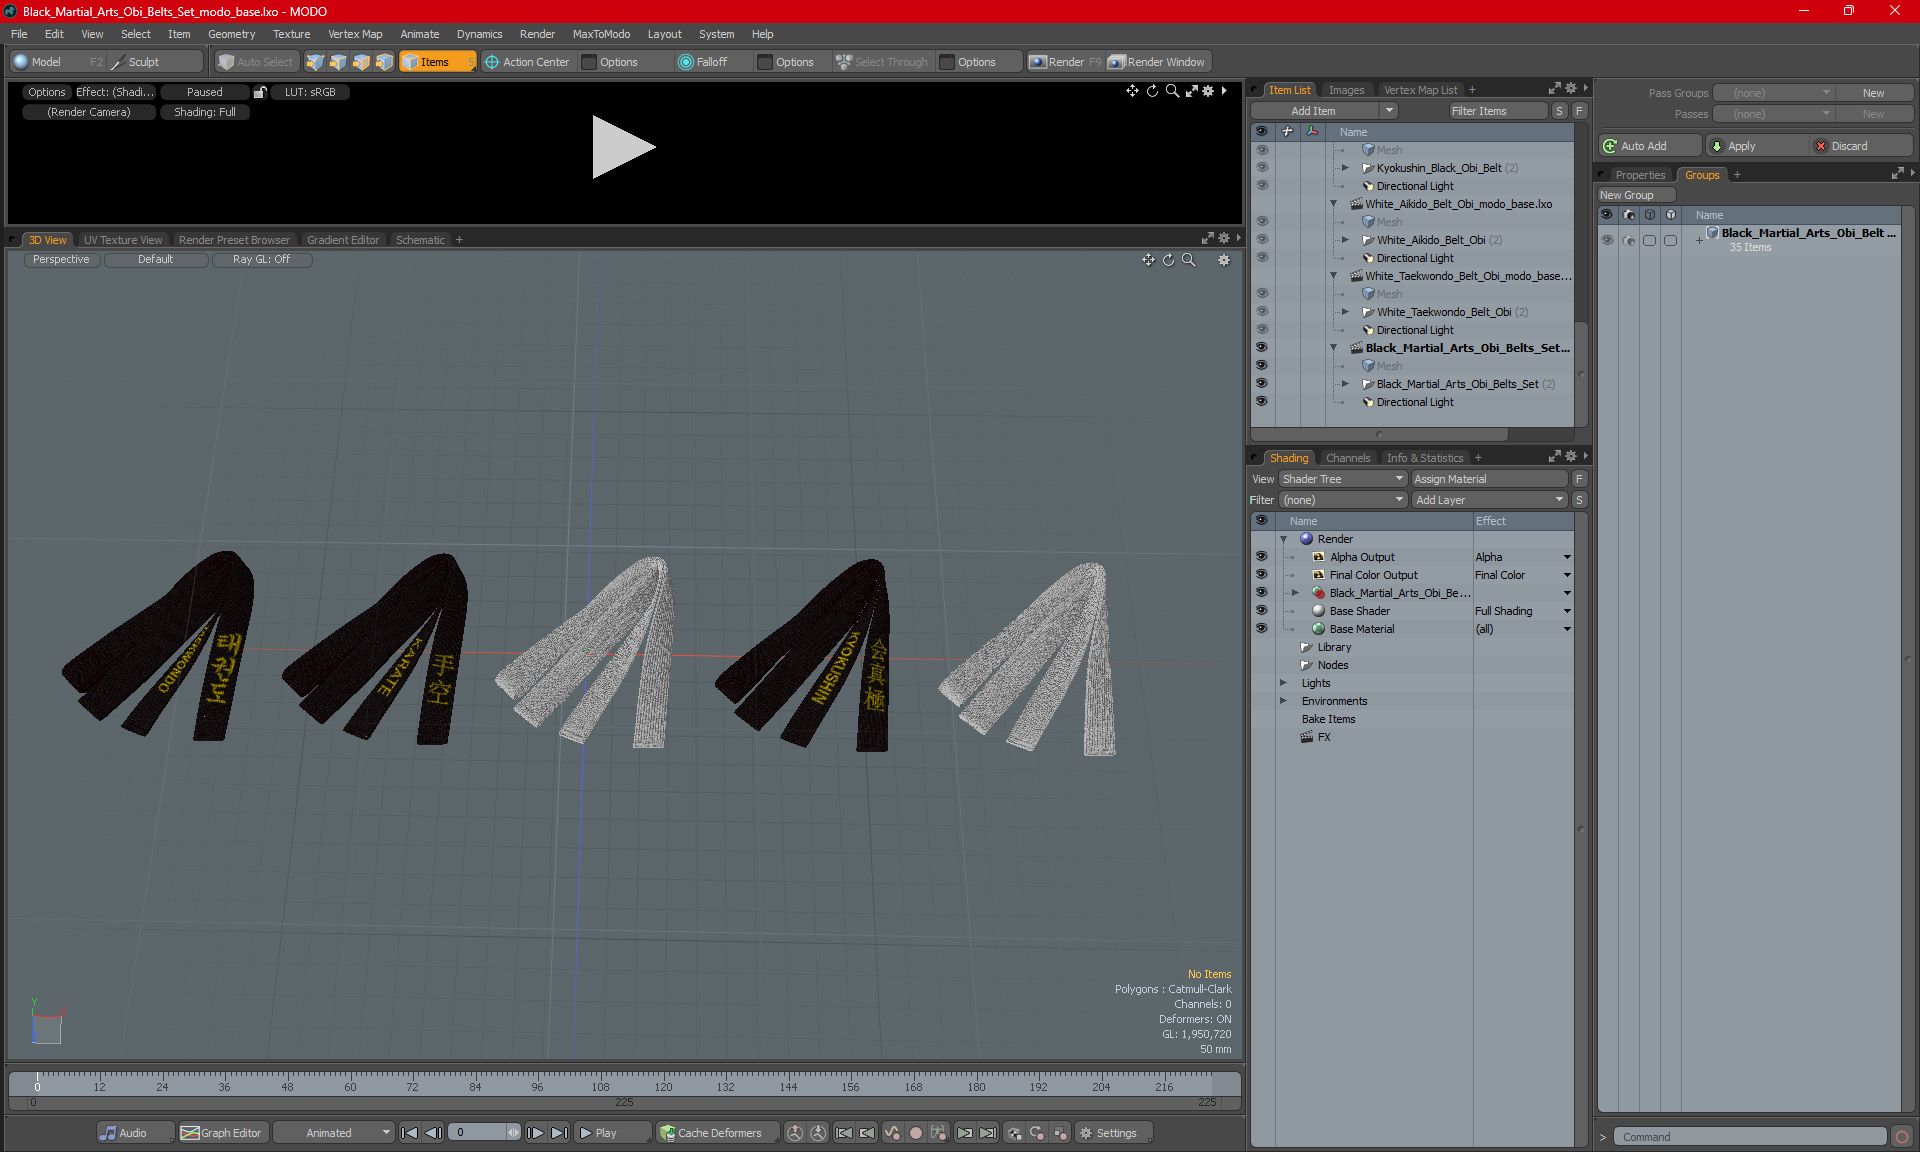The width and height of the screenshot is (1920, 1152).
Task: Step to next frame button
Action: click(535, 1133)
